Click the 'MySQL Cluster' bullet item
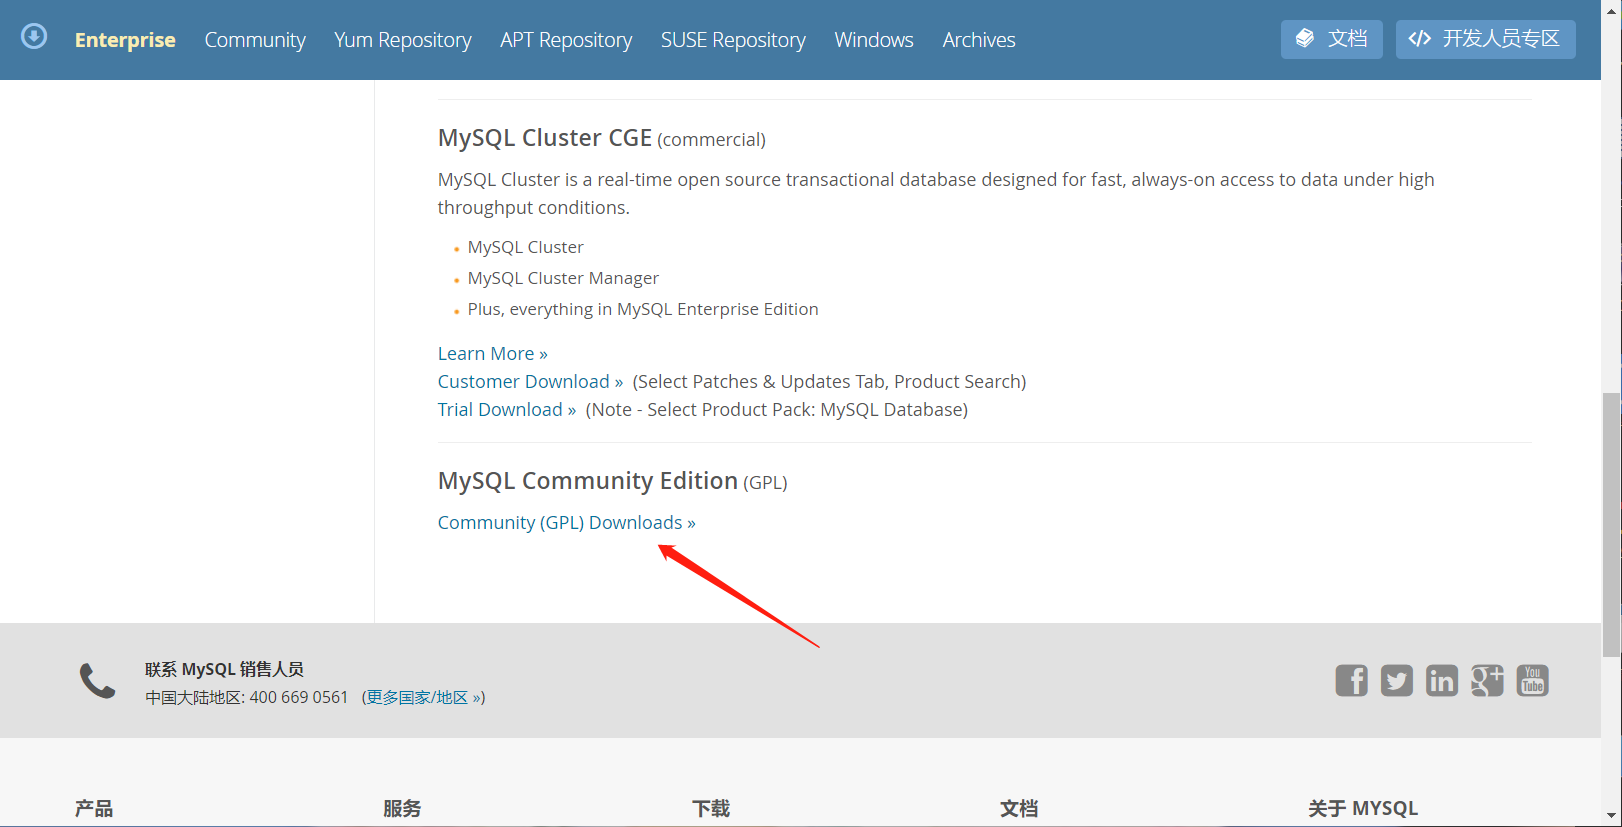The image size is (1622, 827). (525, 247)
